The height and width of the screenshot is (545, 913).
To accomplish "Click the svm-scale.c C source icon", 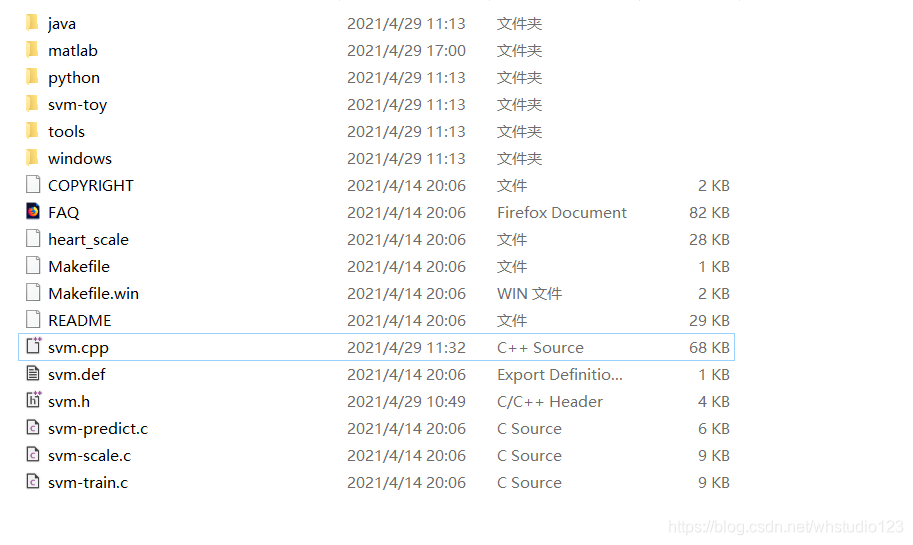I will (33, 454).
